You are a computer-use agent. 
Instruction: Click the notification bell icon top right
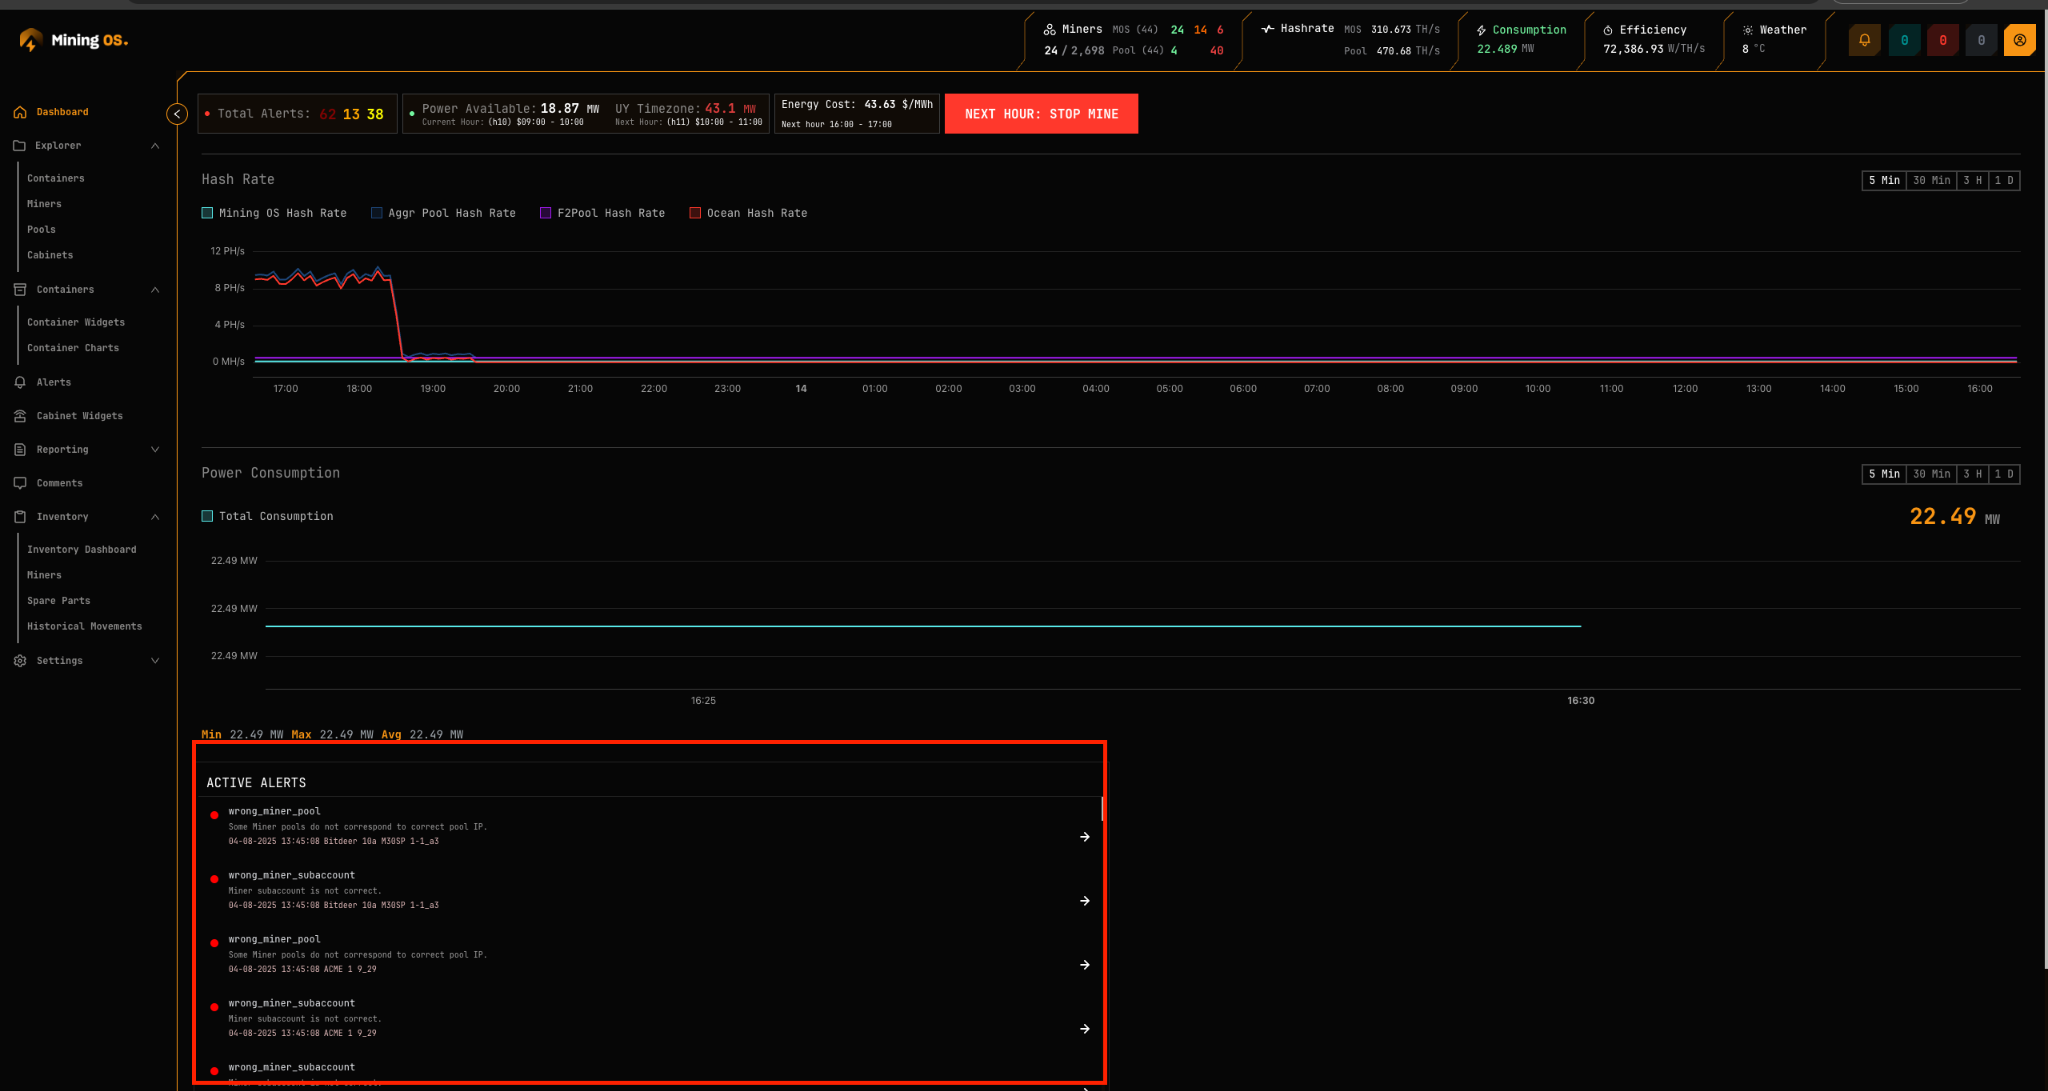click(1864, 40)
